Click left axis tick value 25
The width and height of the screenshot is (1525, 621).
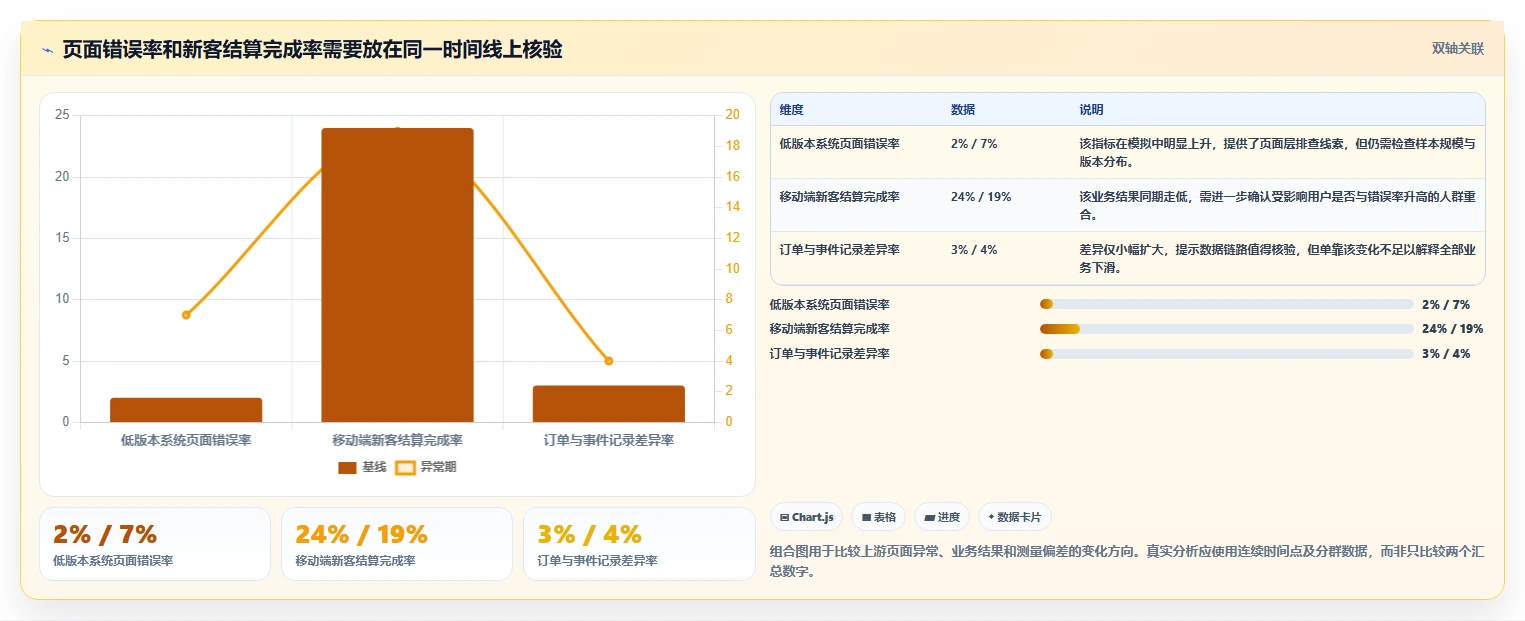pyautogui.click(x=62, y=115)
